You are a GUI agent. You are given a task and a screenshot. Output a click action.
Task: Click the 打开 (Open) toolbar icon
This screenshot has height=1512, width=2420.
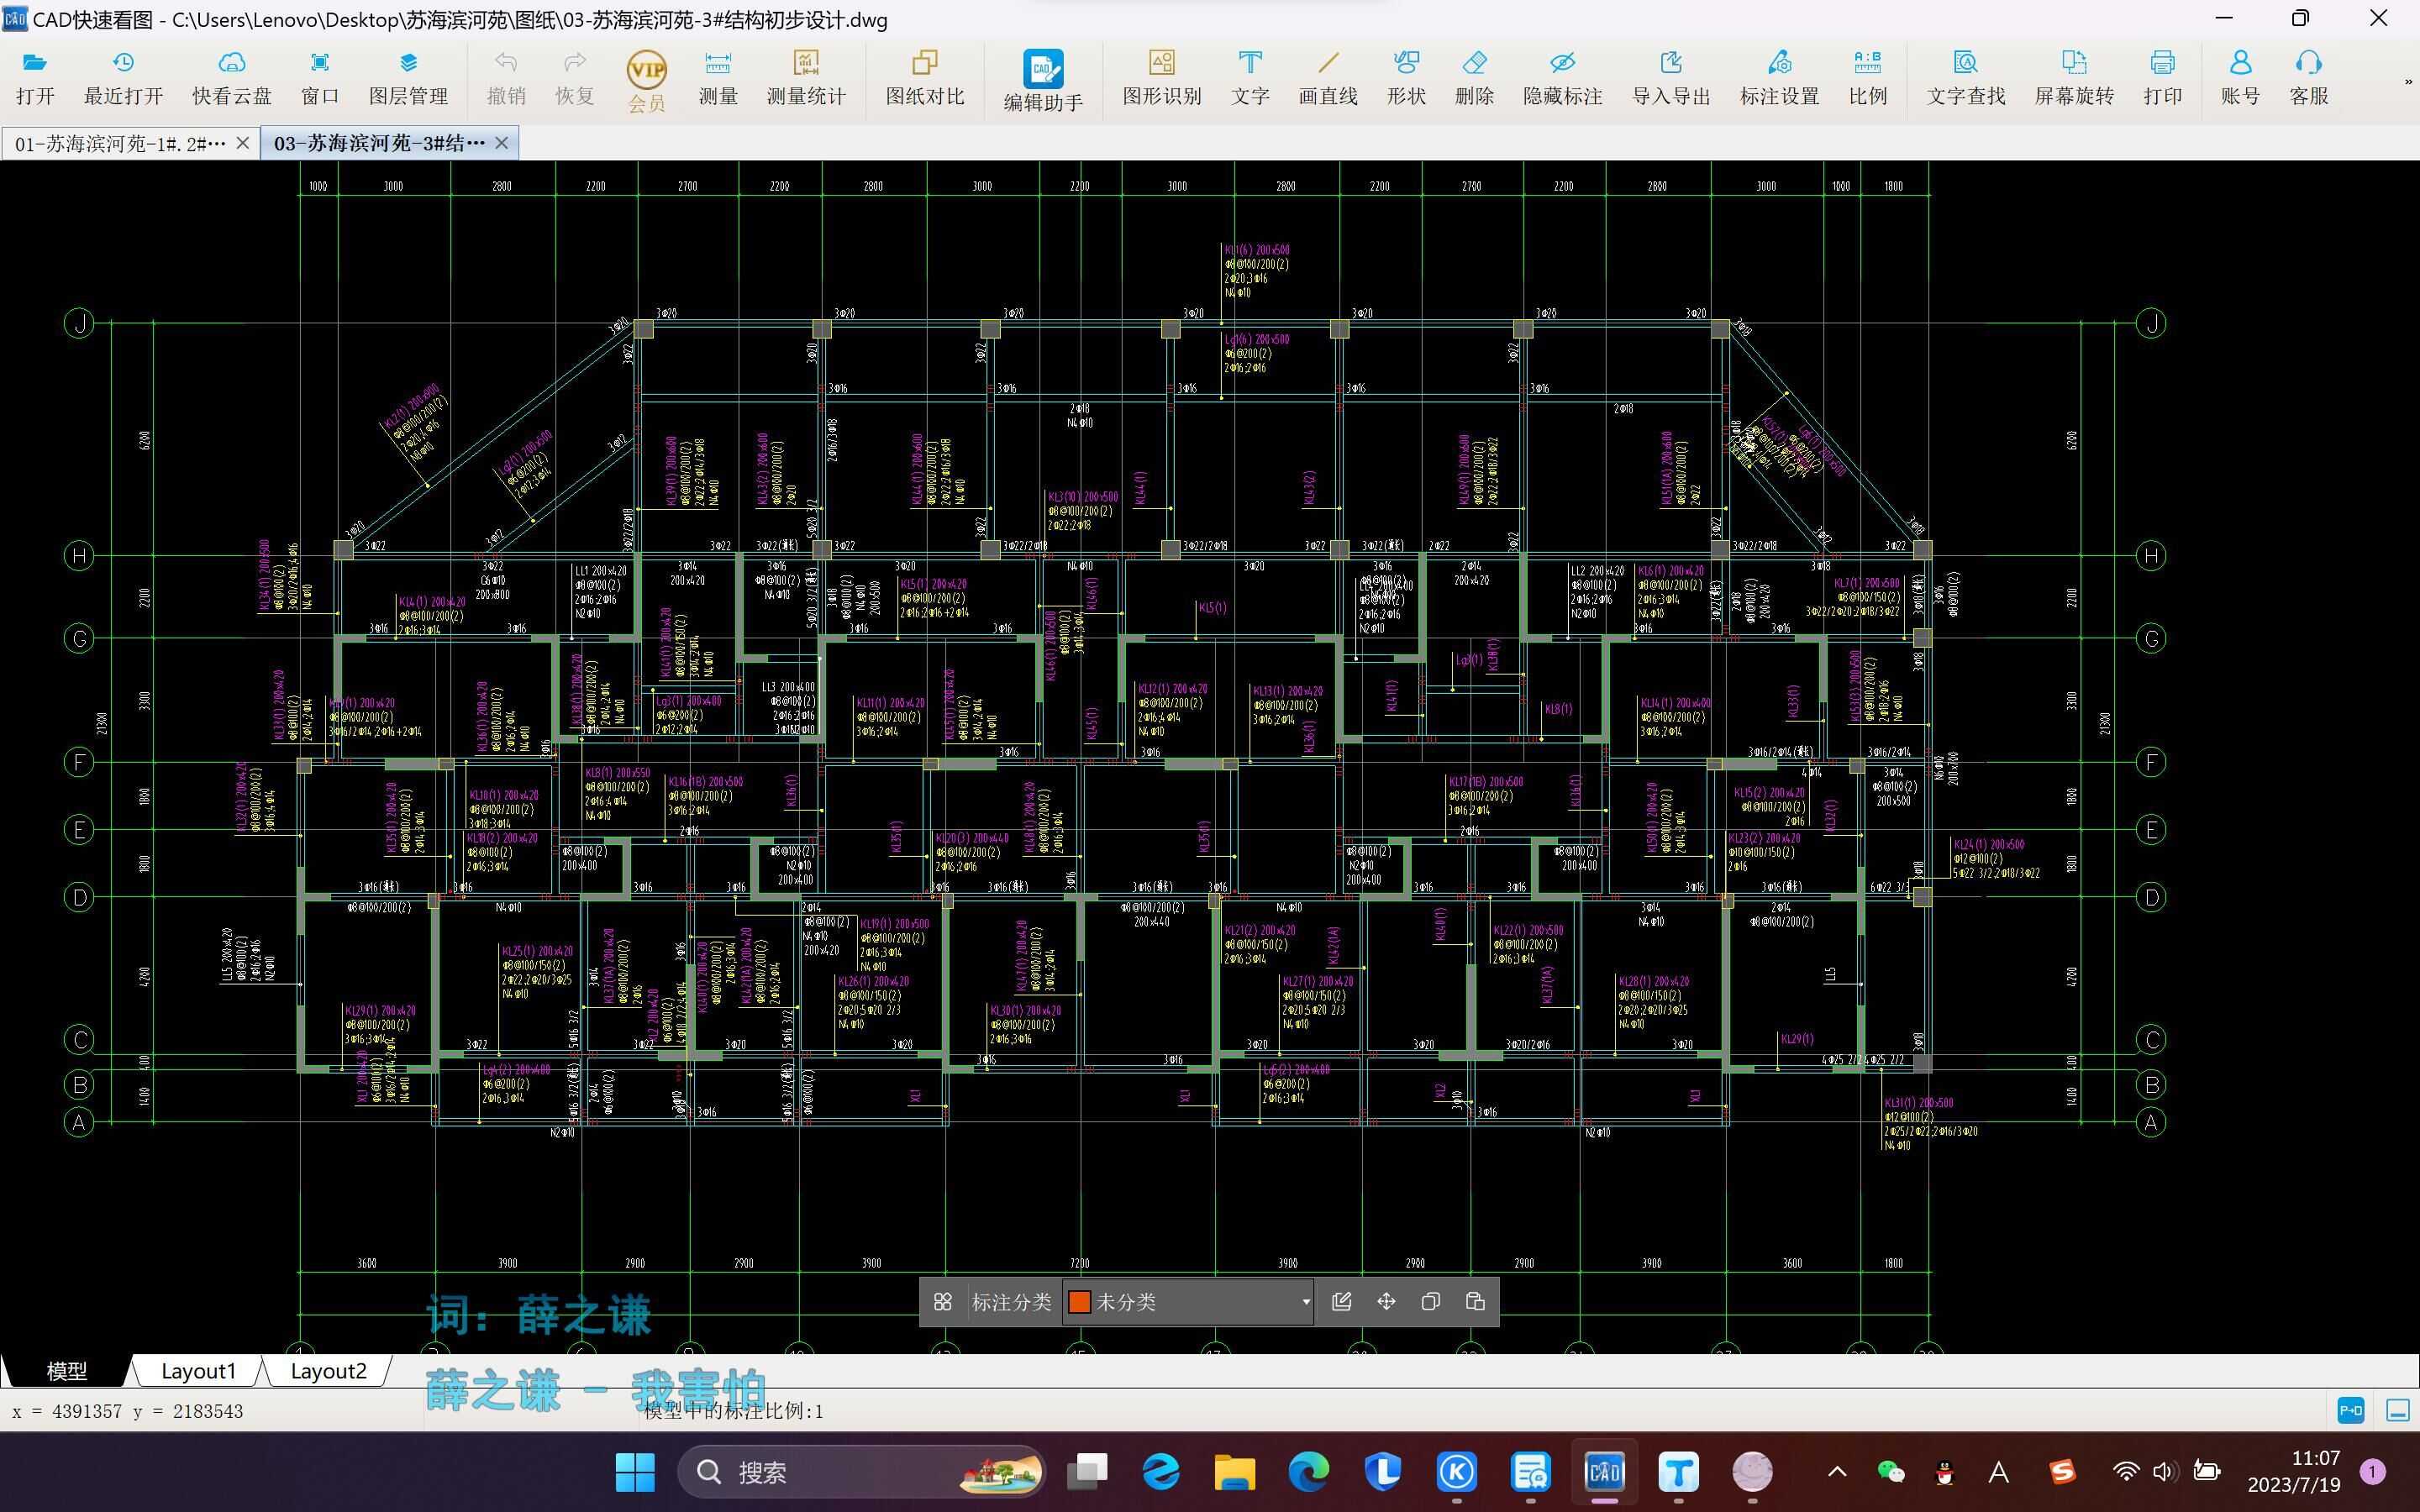tap(35, 78)
